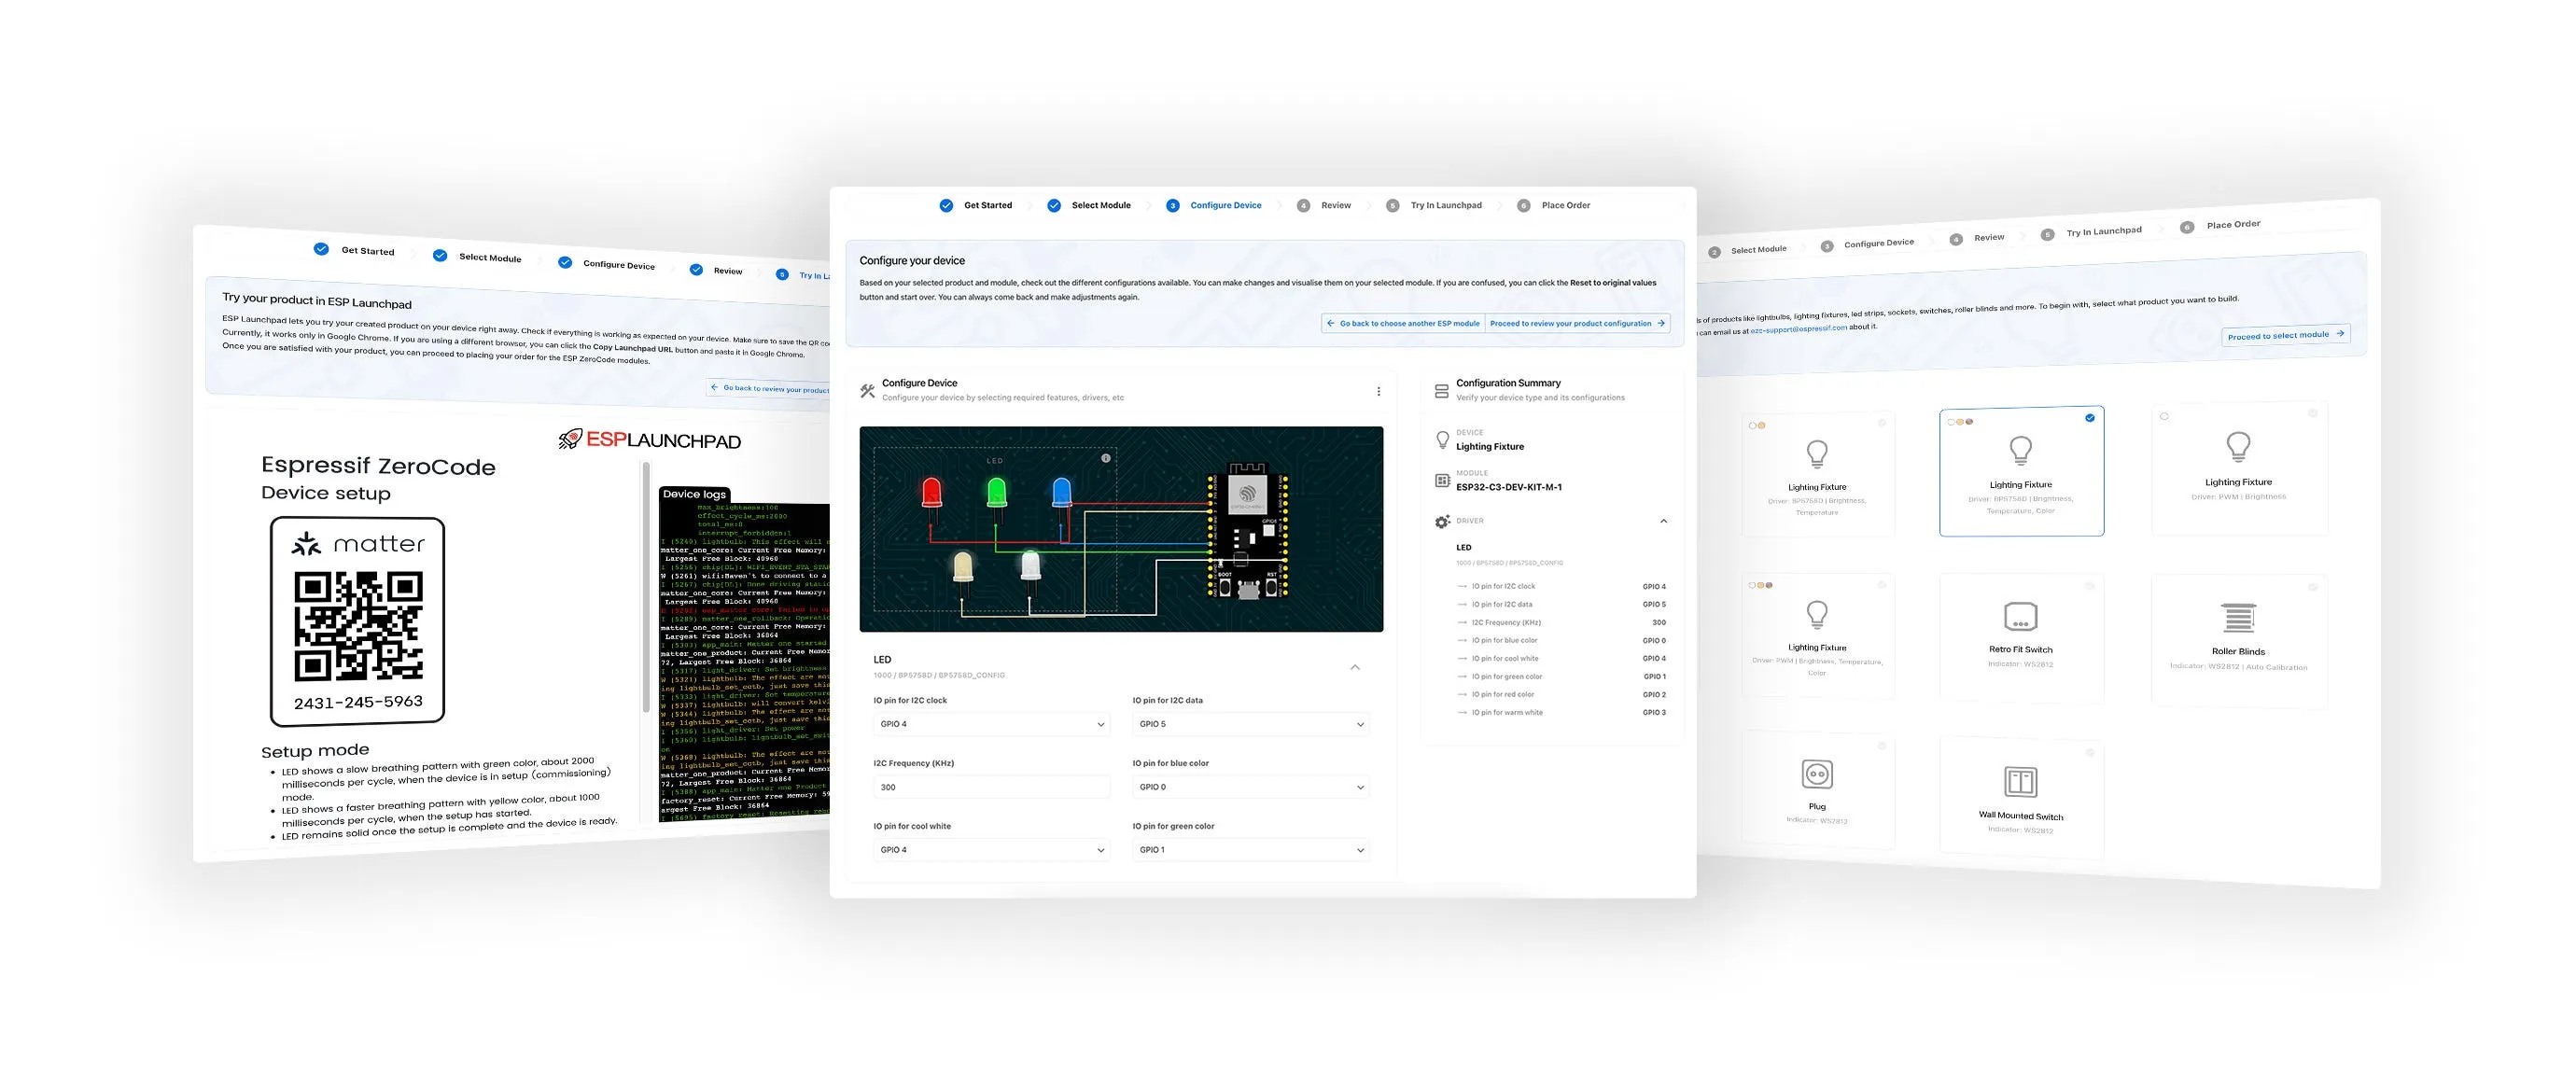Go to the Select Module step

pos(1100,205)
